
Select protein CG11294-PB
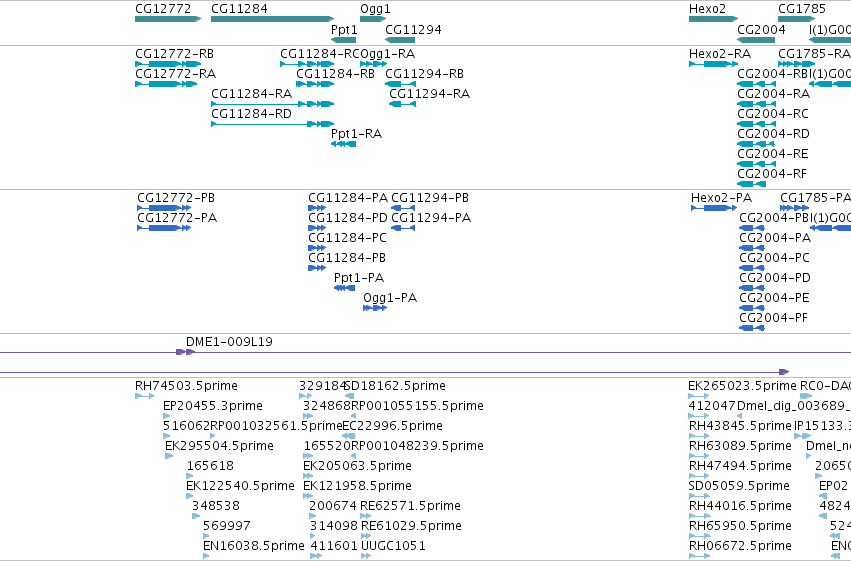(x=403, y=208)
